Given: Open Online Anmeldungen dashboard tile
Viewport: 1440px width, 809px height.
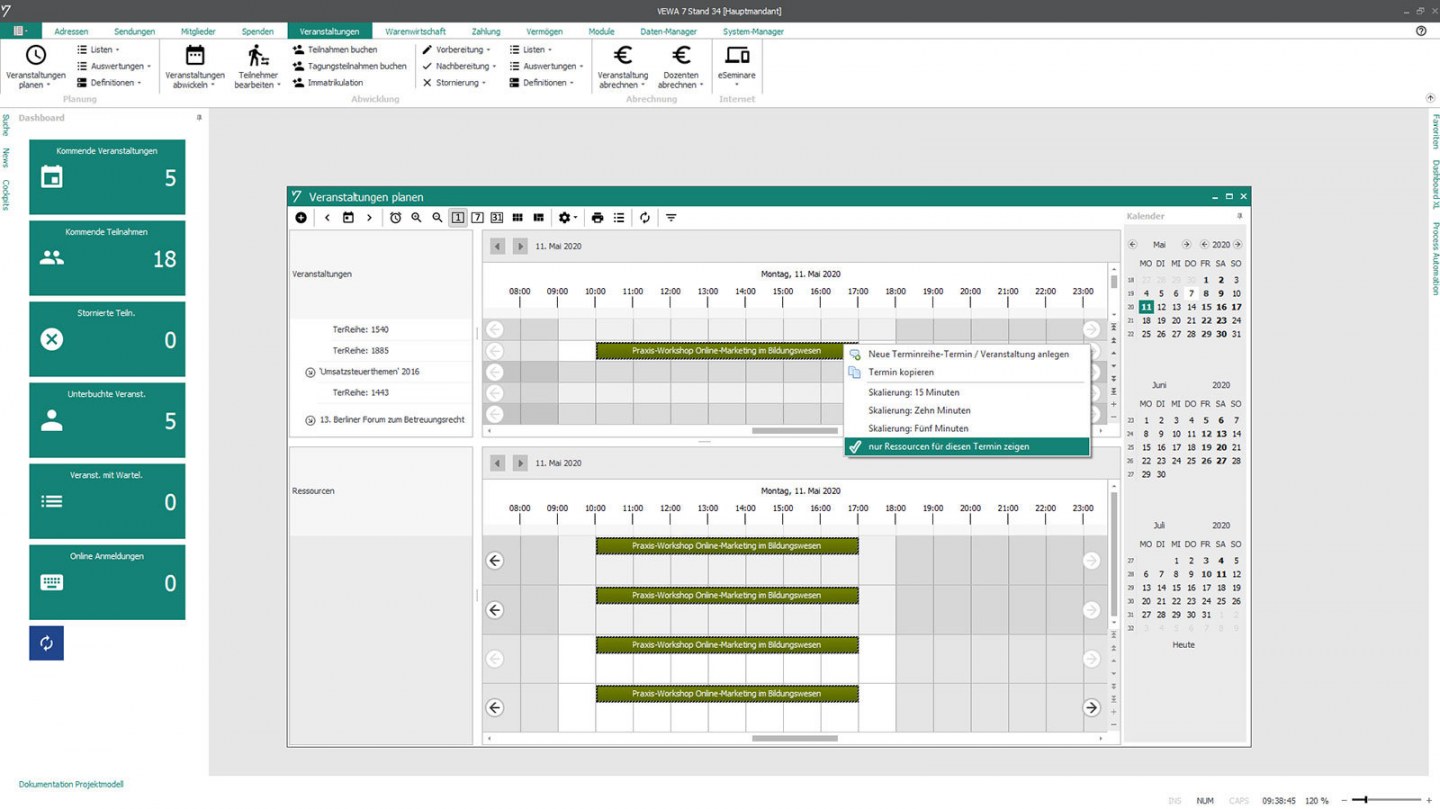Looking at the screenshot, I should coord(107,582).
